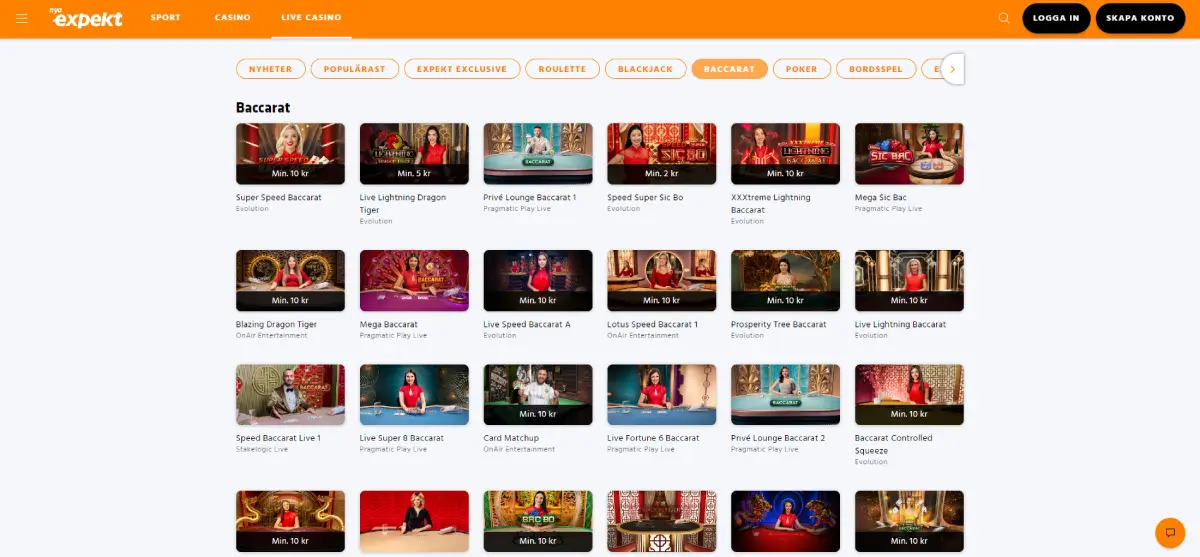Screen dimensions: 1200x557
Task: Click the Skapa Konto button
Action: pyautogui.click(x=1140, y=18)
